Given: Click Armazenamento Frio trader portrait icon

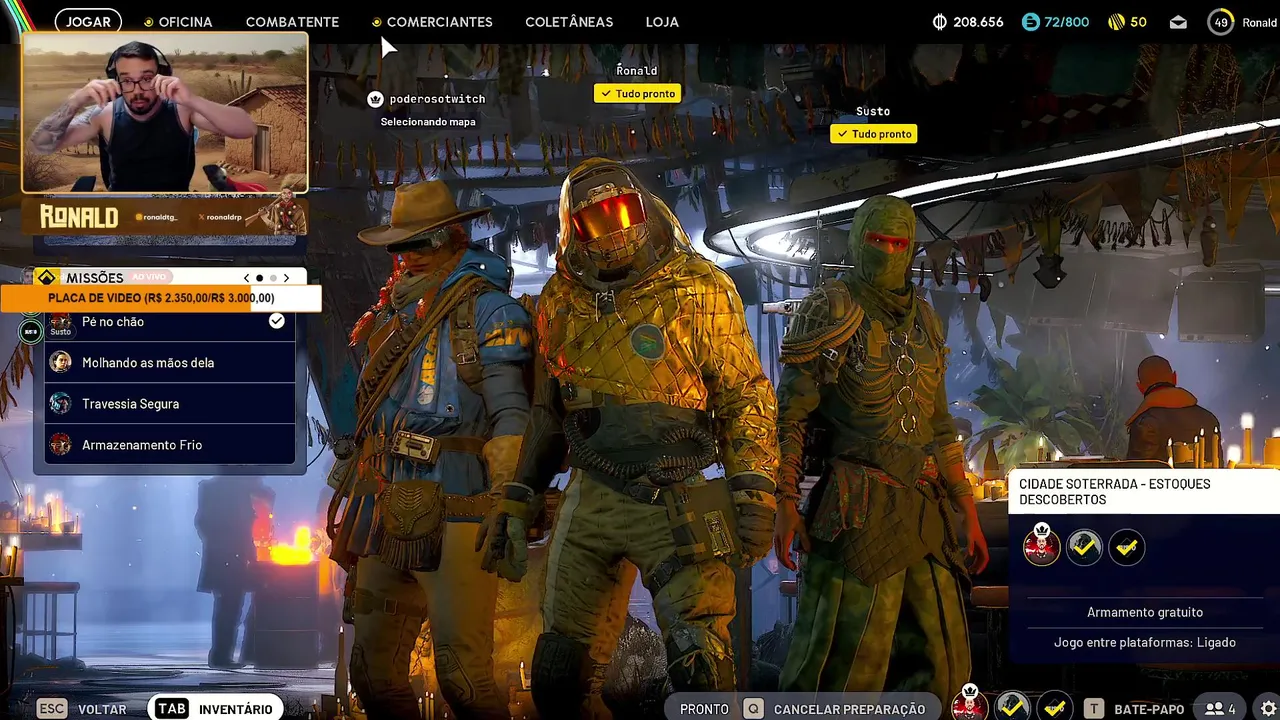Looking at the screenshot, I should (x=61, y=445).
